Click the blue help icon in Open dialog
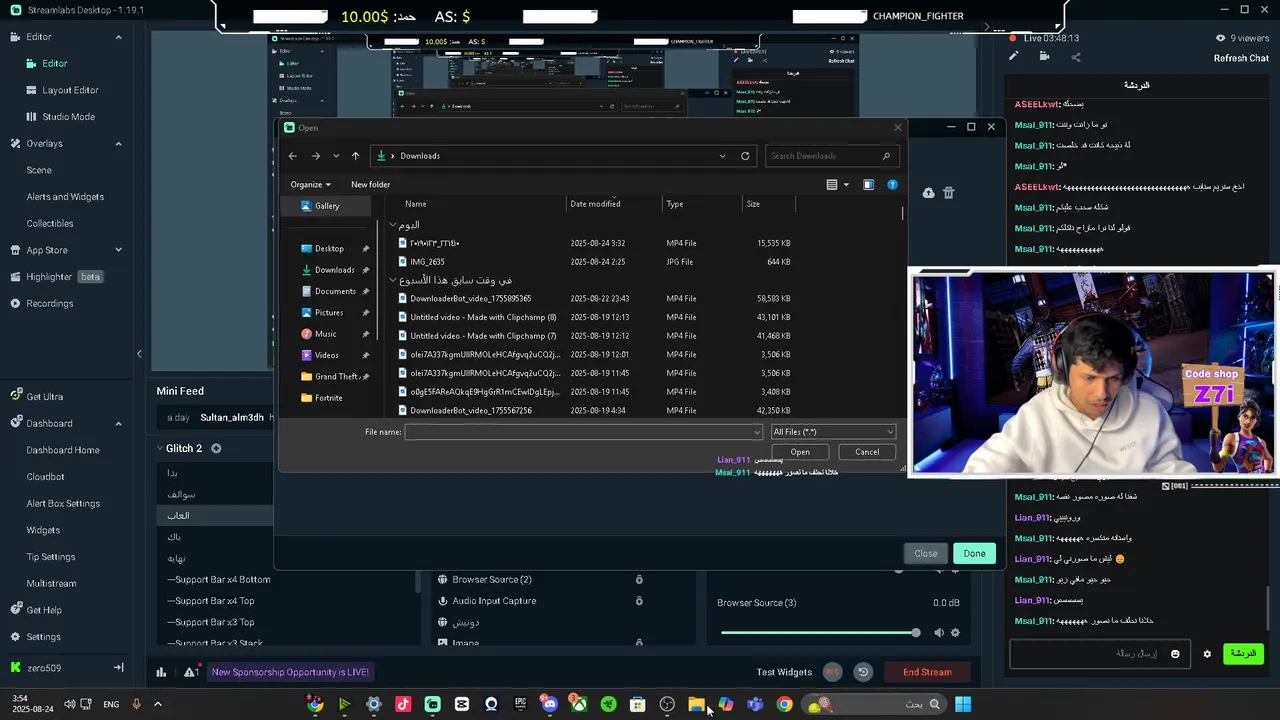This screenshot has width=1280, height=720. click(x=893, y=185)
